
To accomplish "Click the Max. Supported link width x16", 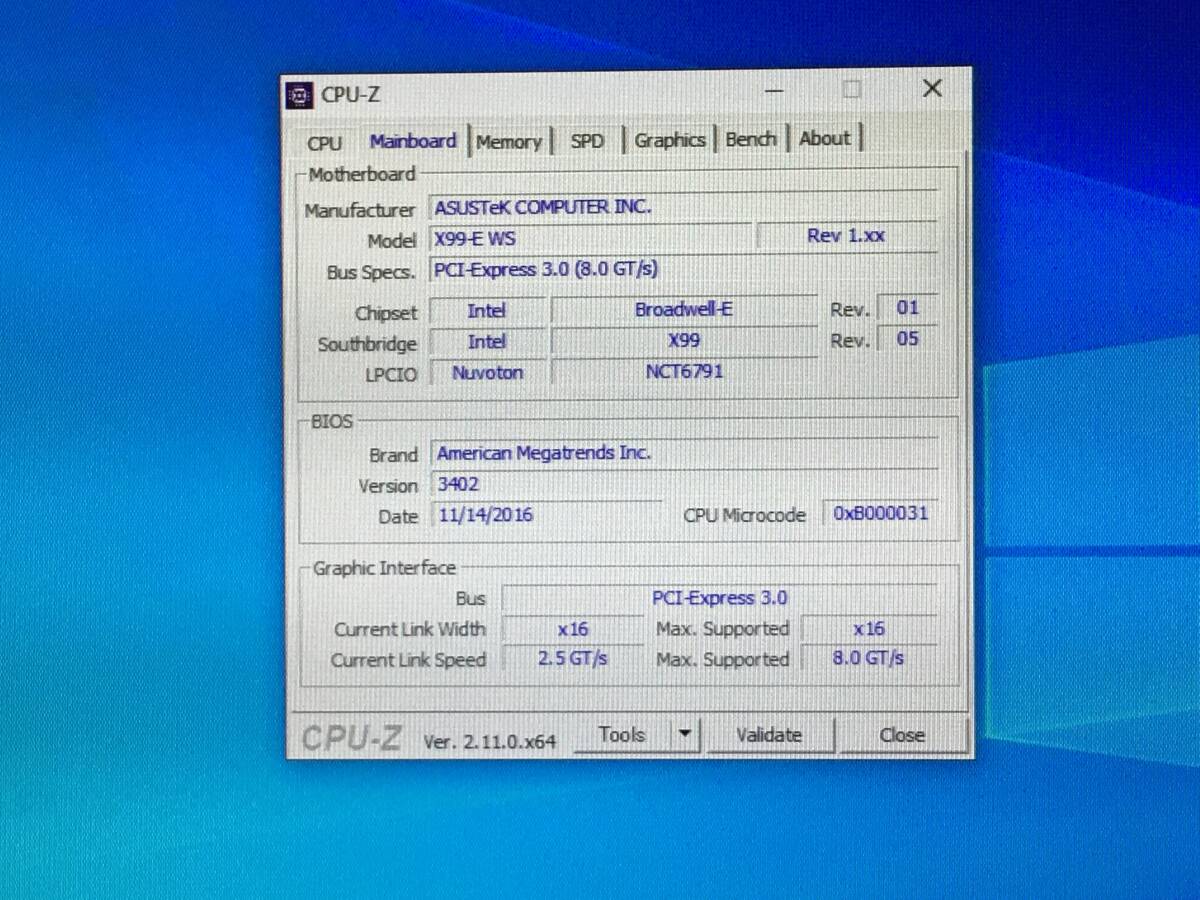I will [869, 628].
